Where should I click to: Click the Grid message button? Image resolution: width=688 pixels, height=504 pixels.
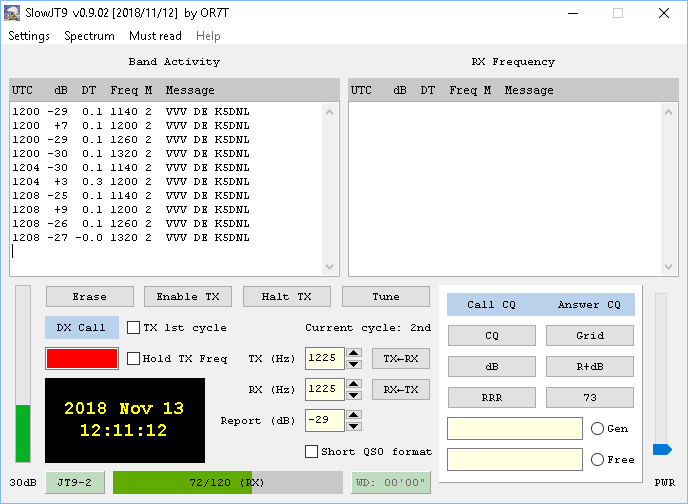point(590,336)
